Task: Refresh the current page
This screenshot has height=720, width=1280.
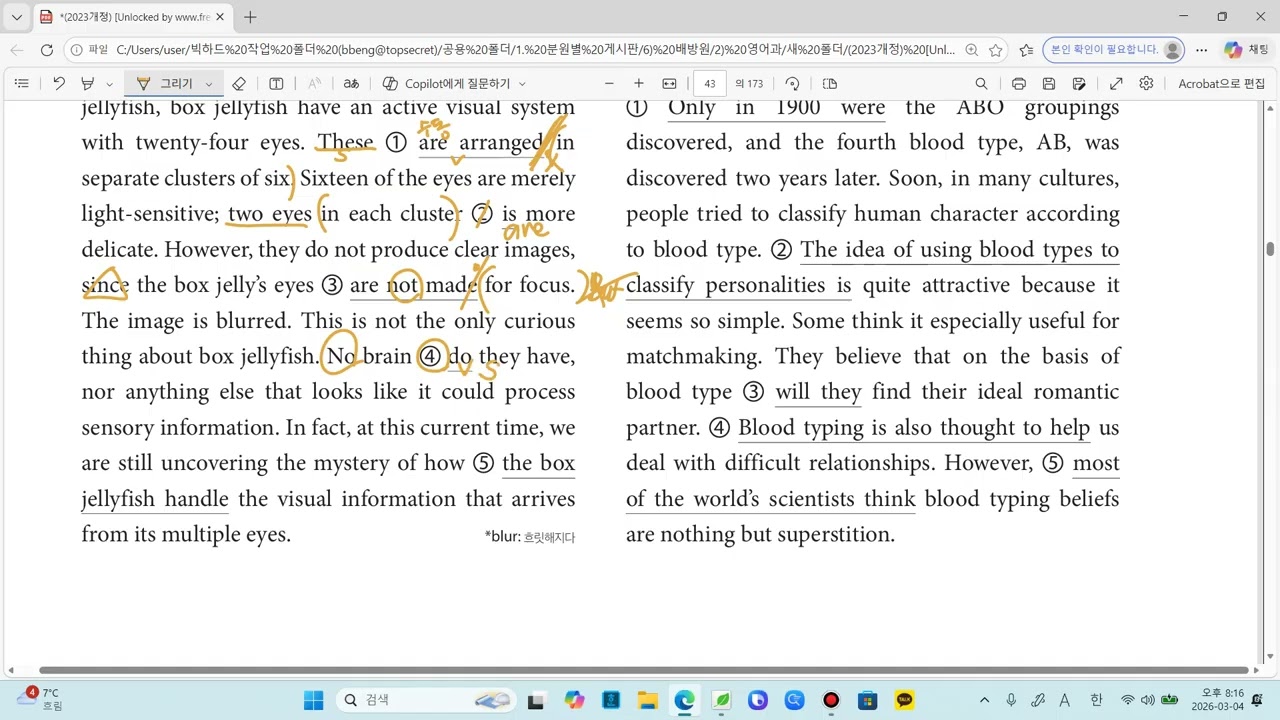Action: click(47, 50)
